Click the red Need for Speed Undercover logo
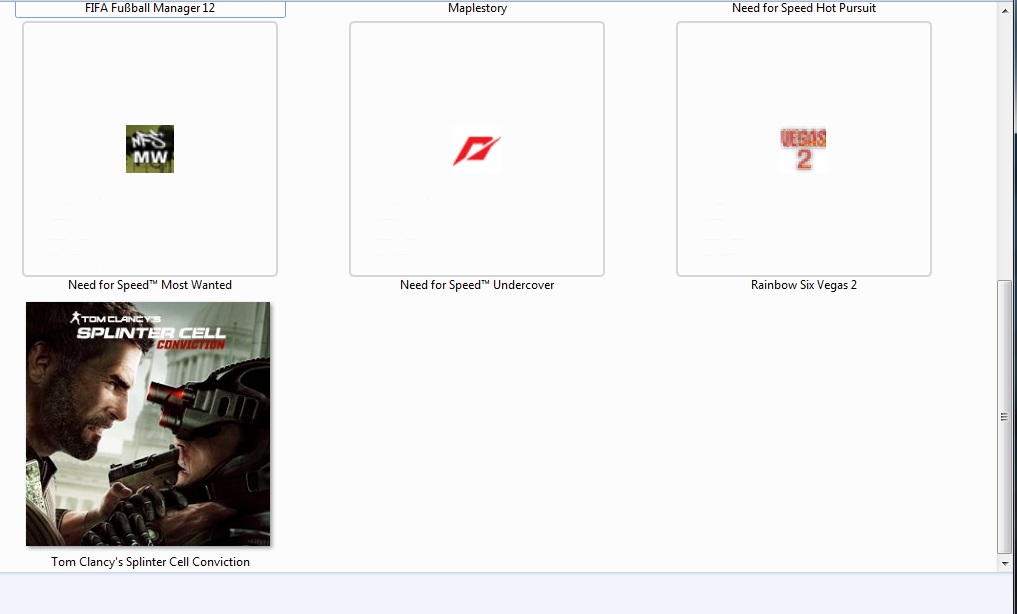This screenshot has width=1017, height=614. (x=476, y=150)
